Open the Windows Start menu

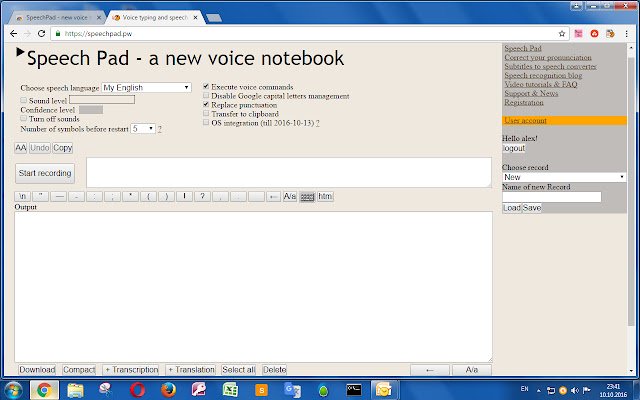[x=13, y=390]
